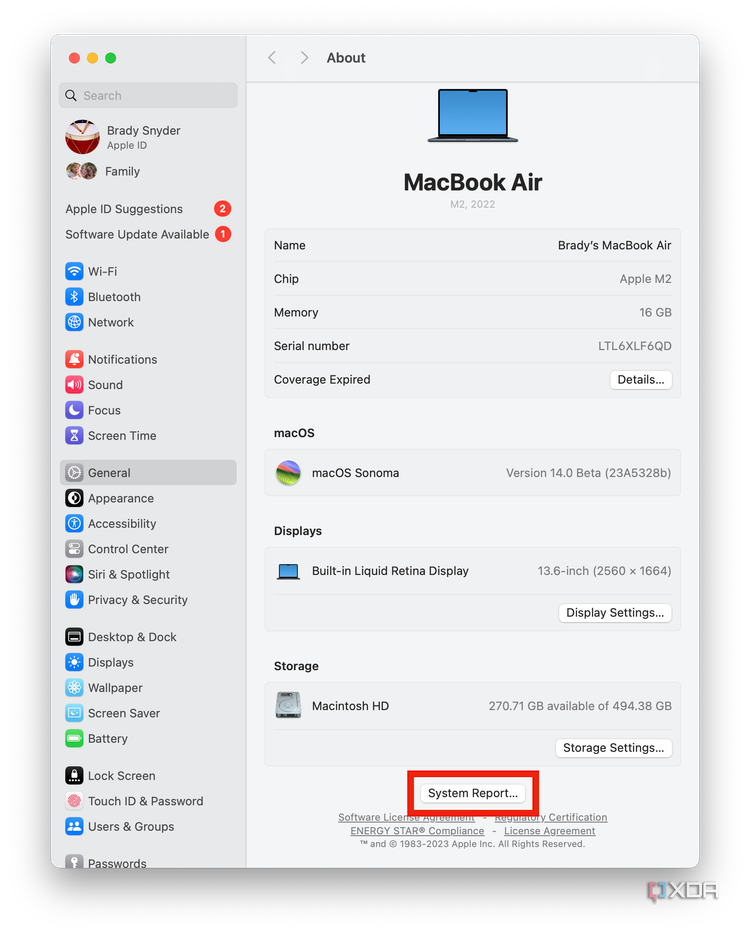
Task: Click the Wallpaper flower icon
Action: click(74, 688)
